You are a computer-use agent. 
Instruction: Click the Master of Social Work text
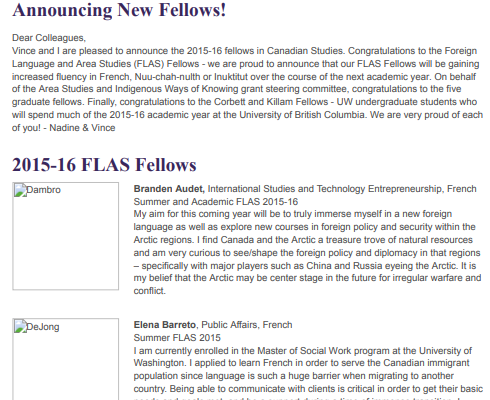point(304,351)
